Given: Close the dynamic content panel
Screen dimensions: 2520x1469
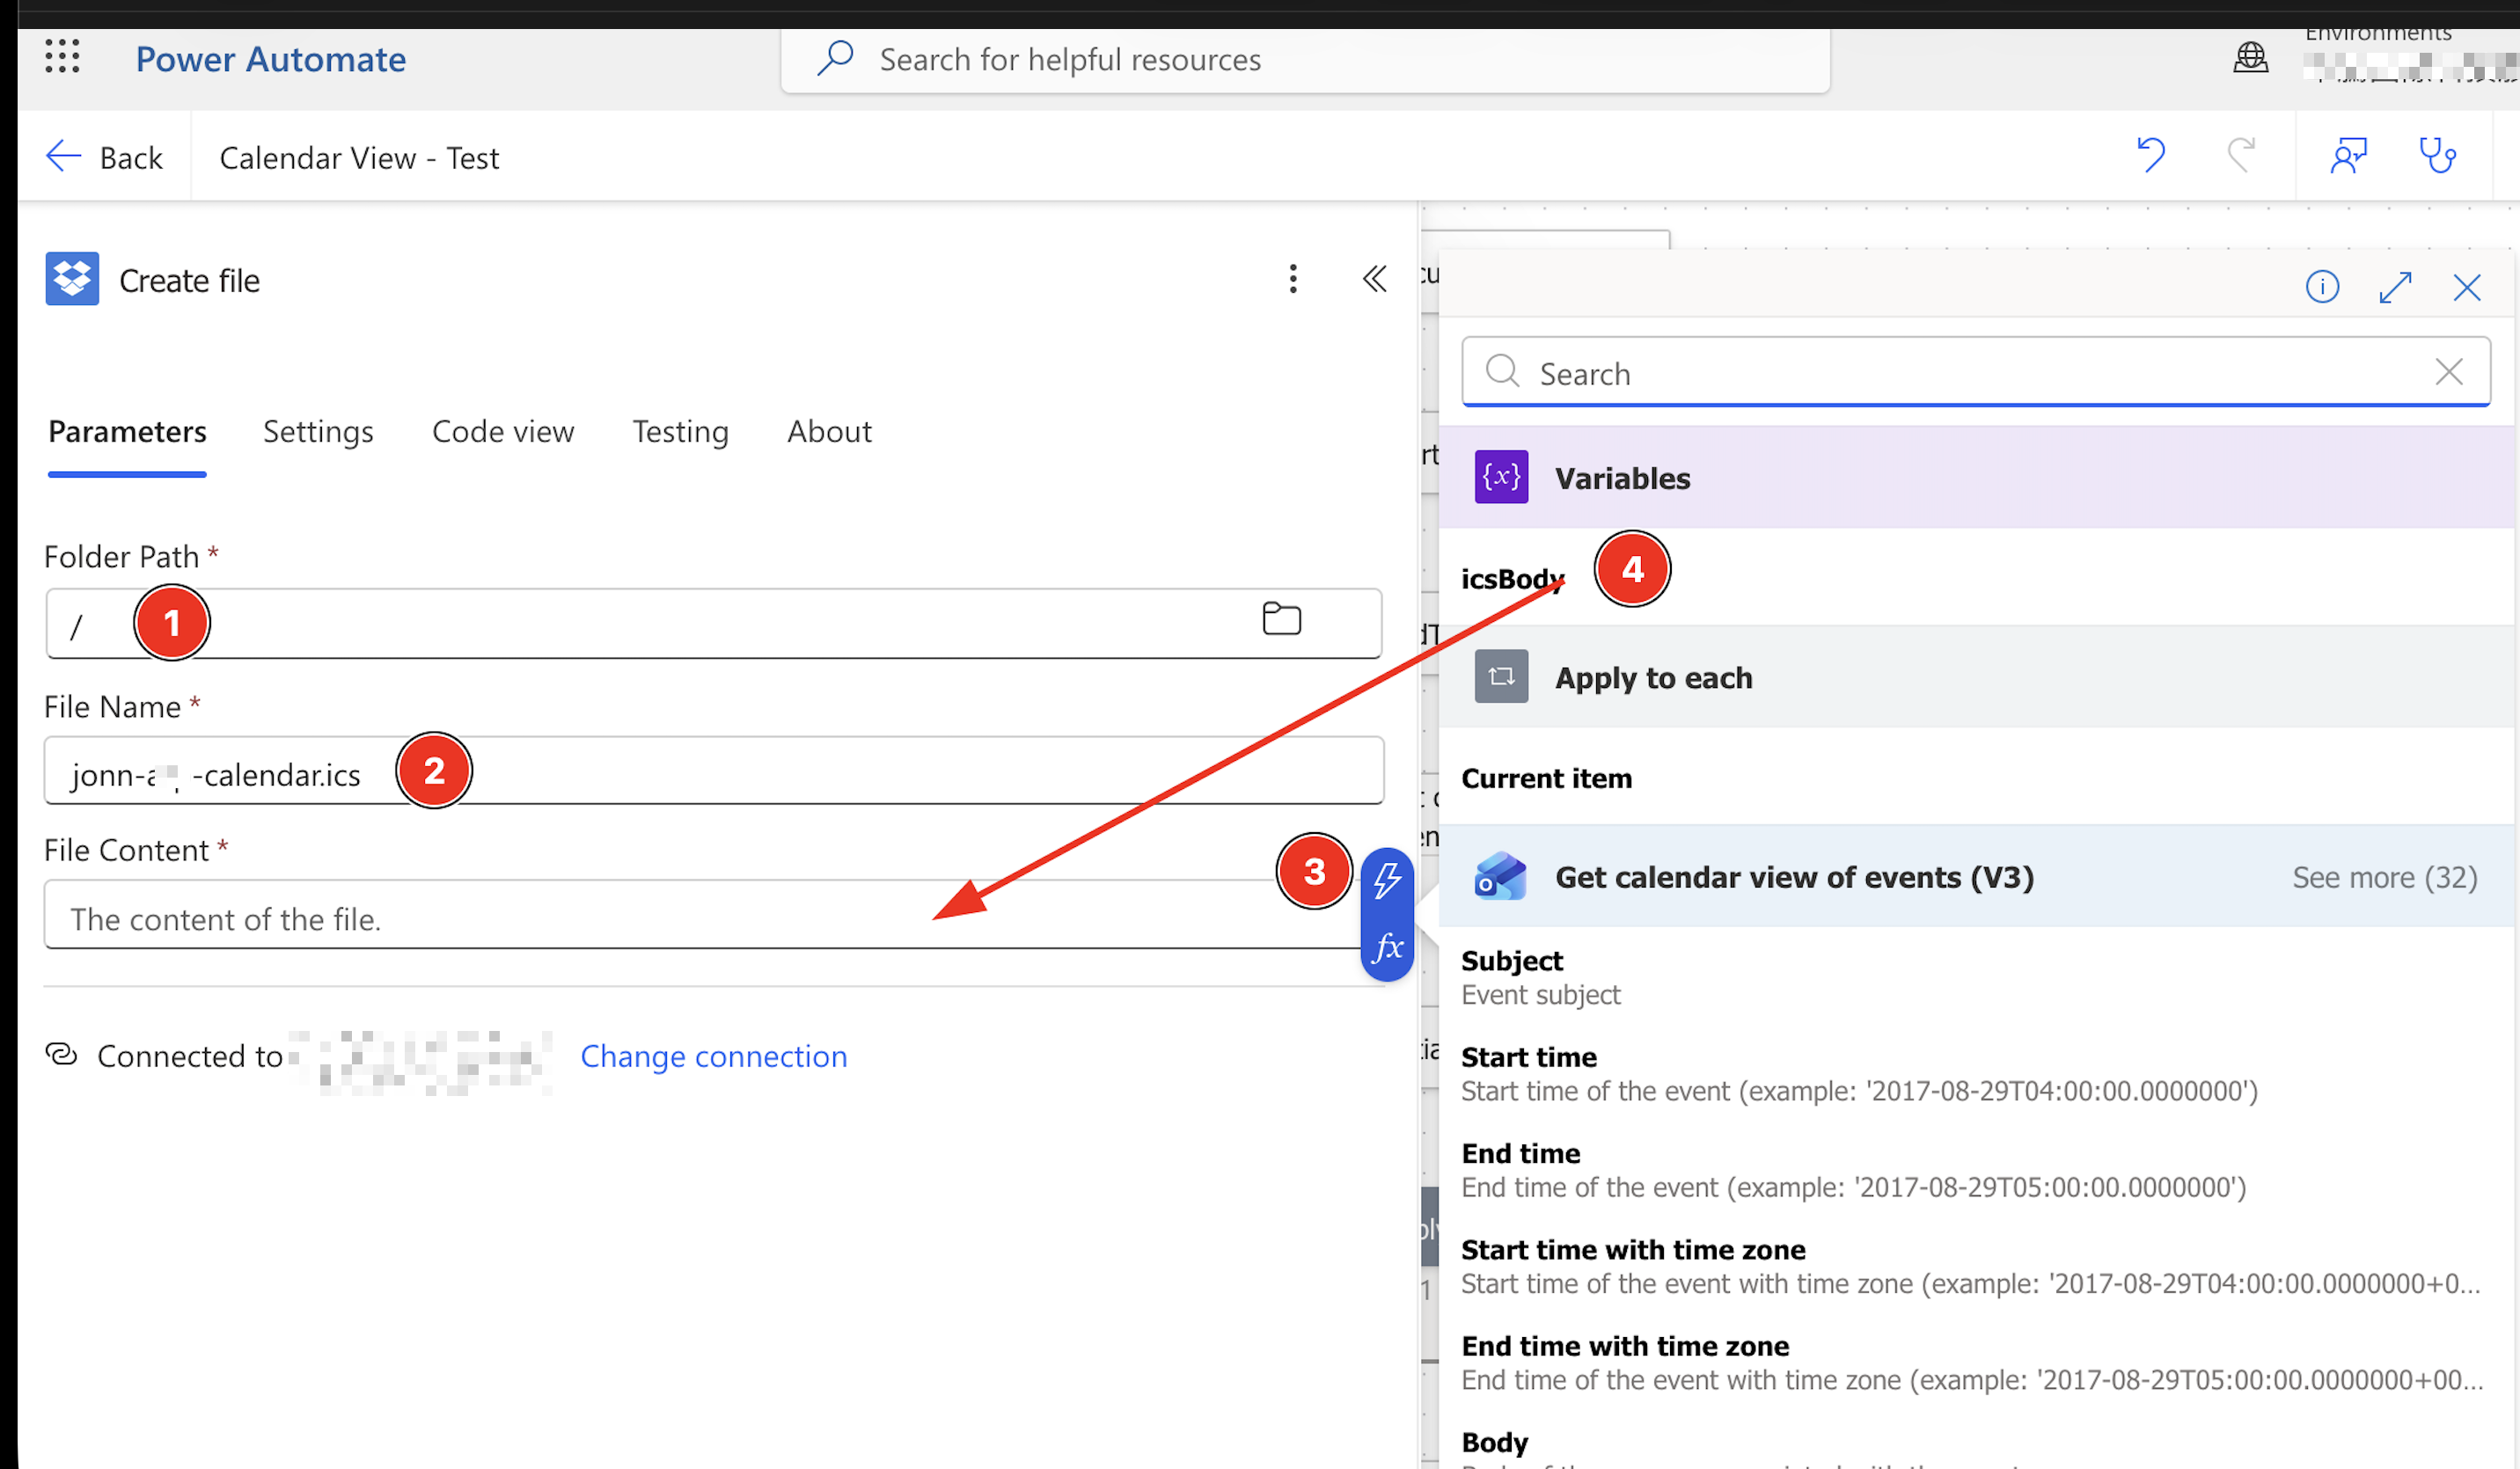Looking at the screenshot, I should click(2467, 287).
